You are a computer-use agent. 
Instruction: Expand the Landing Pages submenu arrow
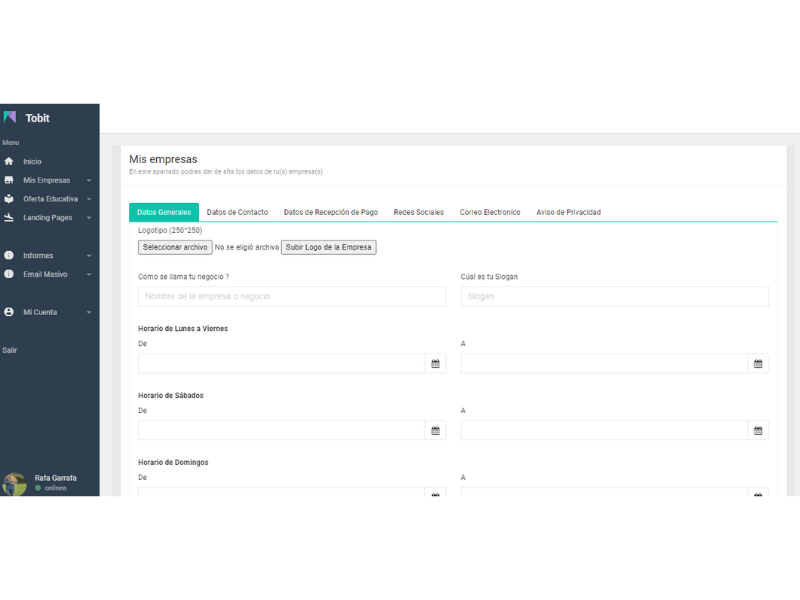89,218
